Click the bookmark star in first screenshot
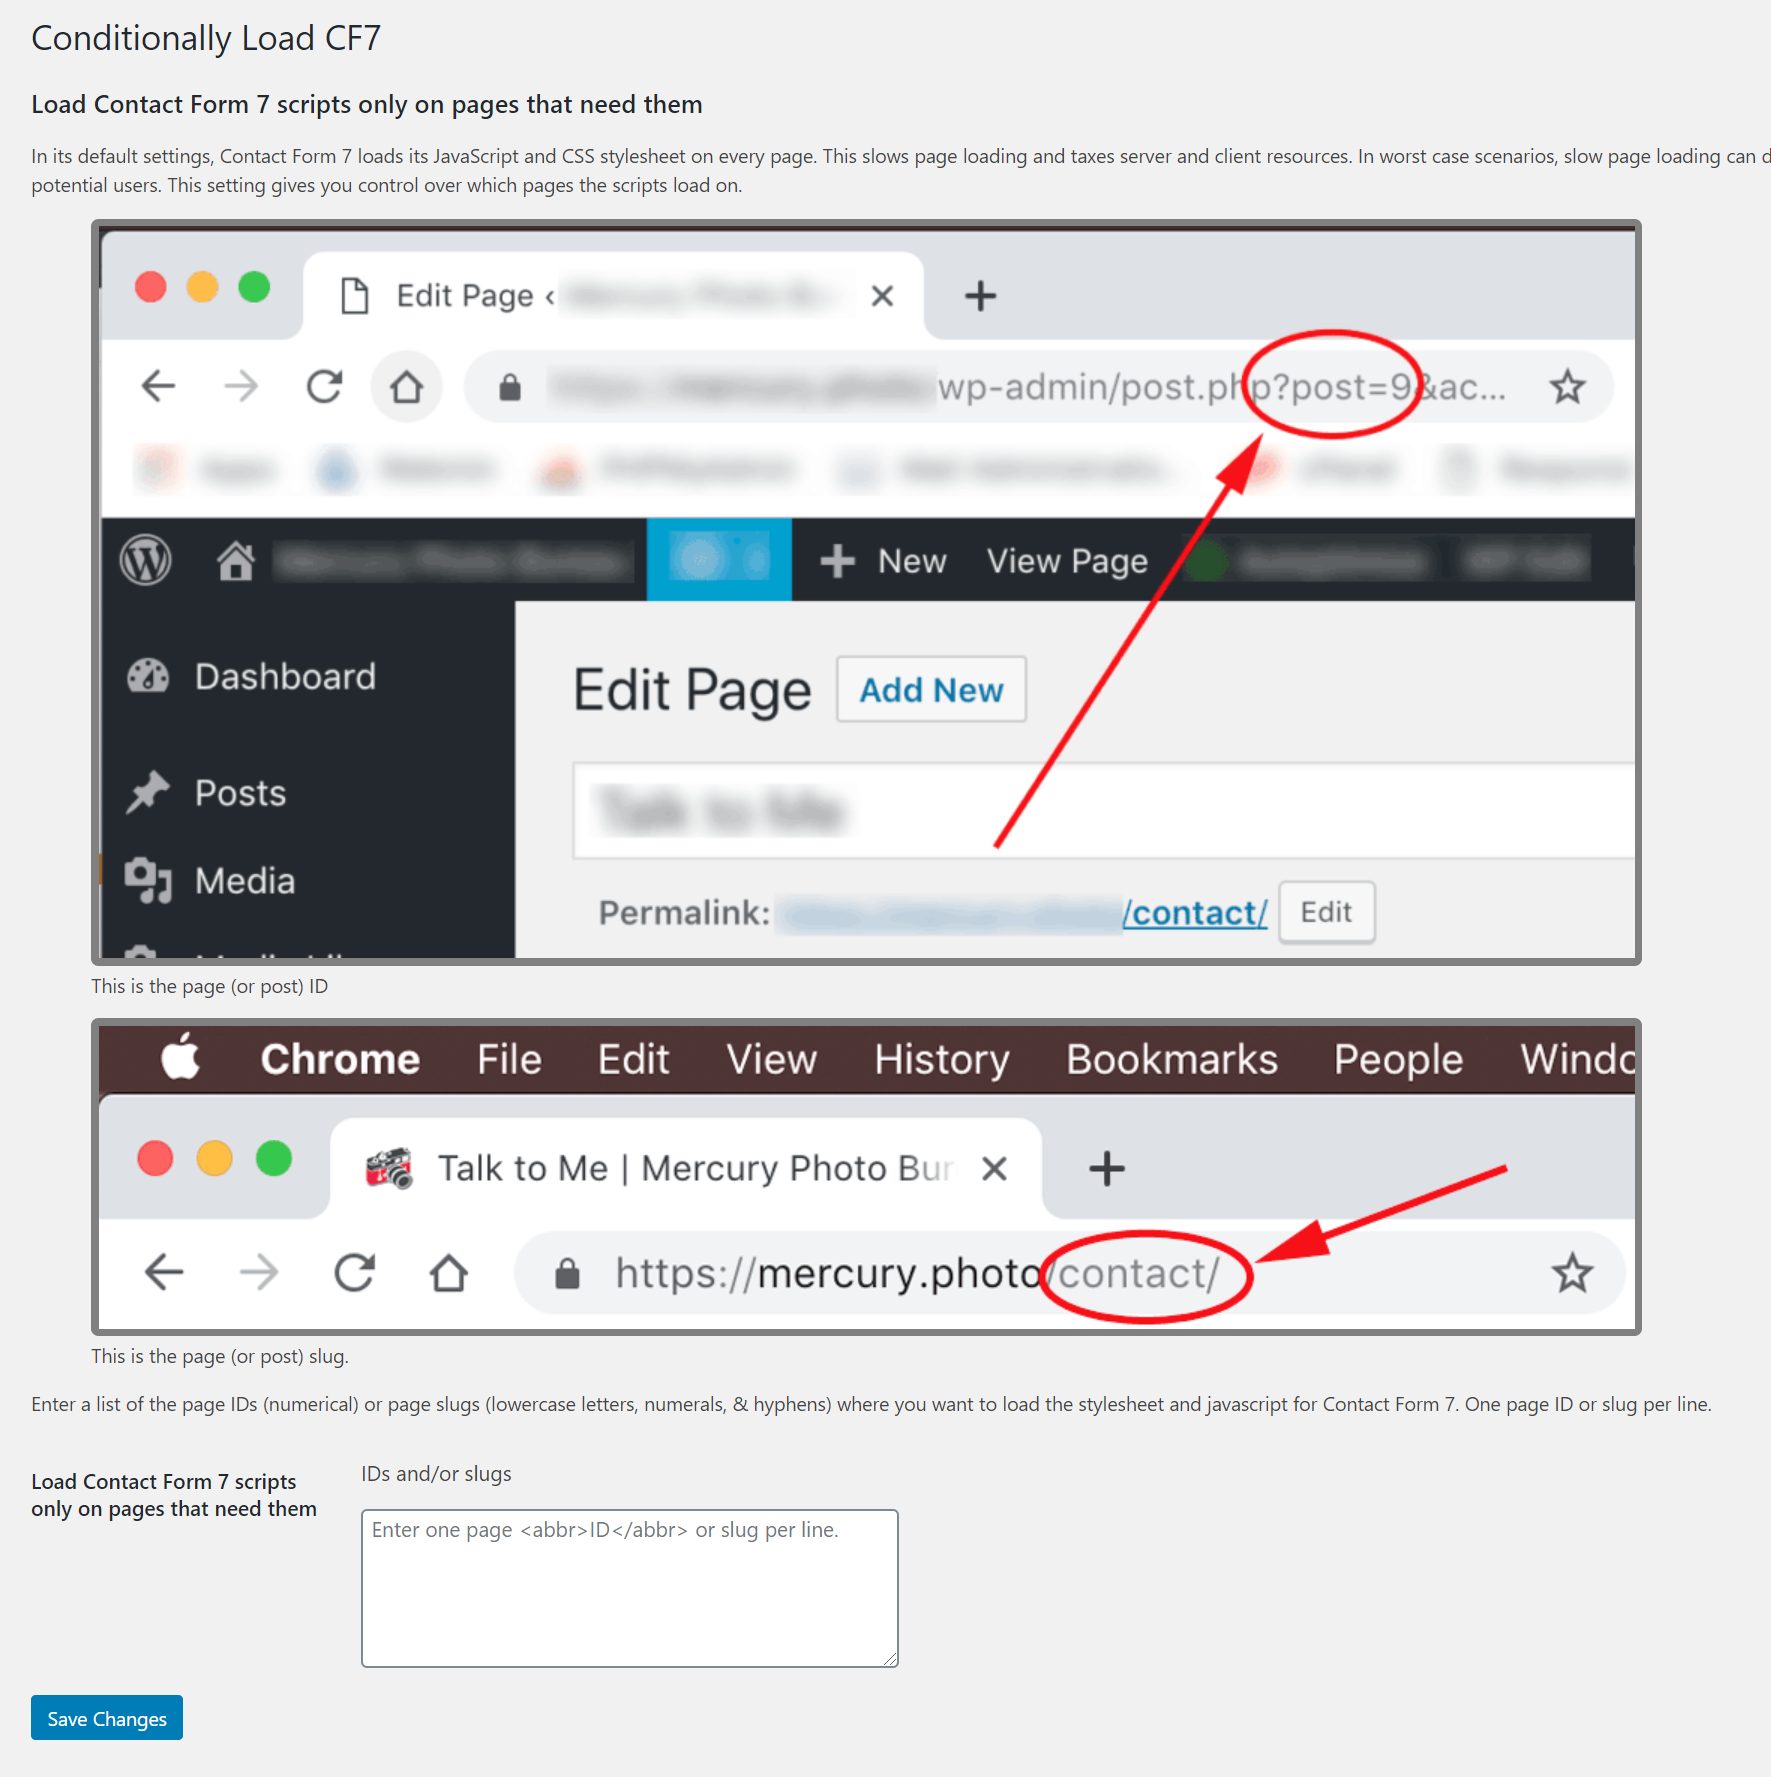Viewport: 1771px width, 1777px height. pos(1567,387)
